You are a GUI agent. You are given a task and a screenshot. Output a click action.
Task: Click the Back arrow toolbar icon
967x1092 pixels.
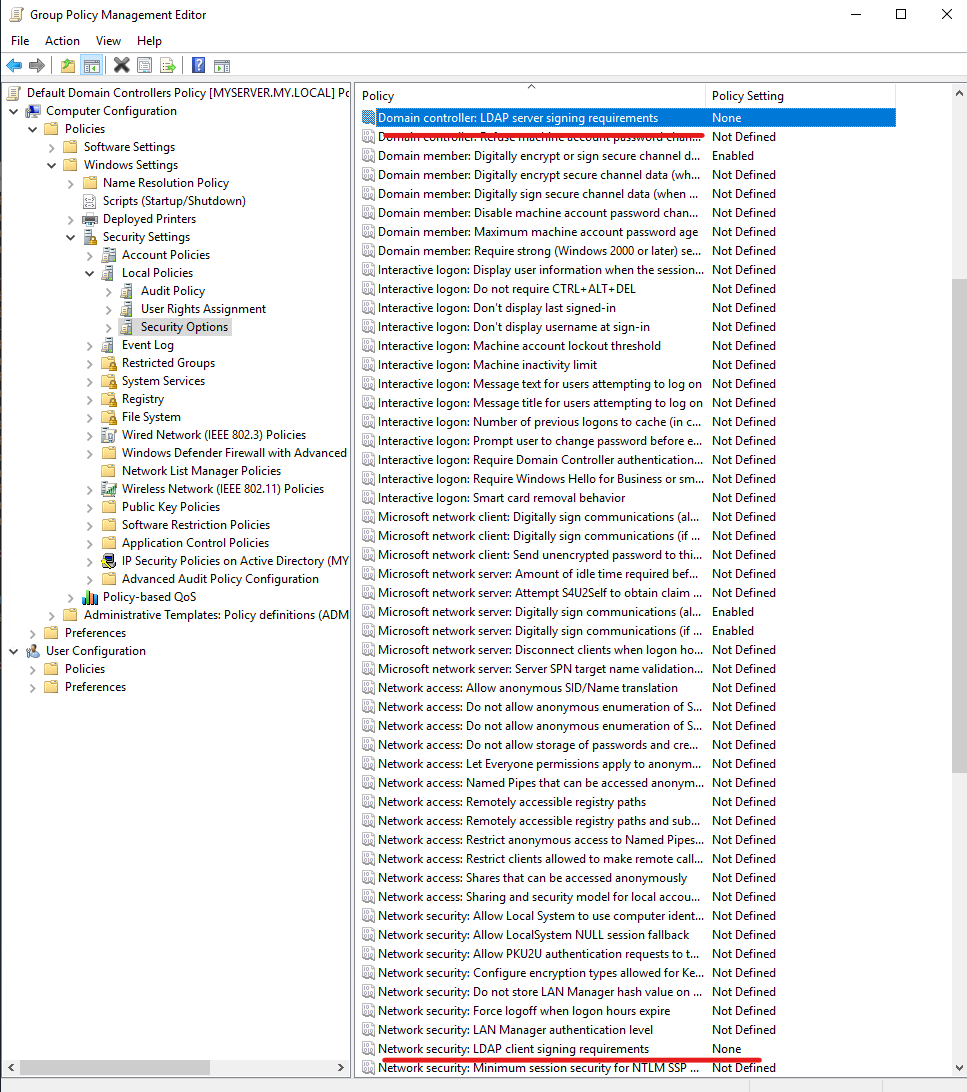point(14,66)
